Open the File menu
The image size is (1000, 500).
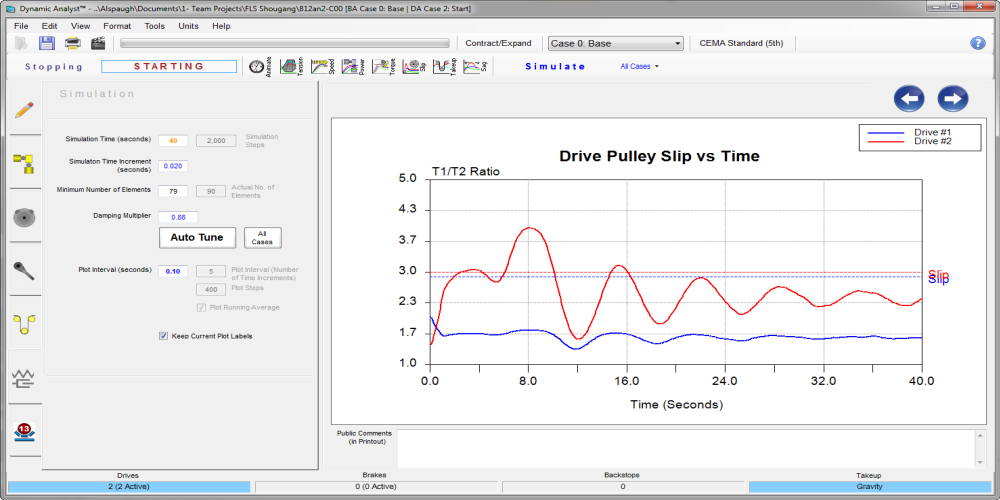point(21,26)
